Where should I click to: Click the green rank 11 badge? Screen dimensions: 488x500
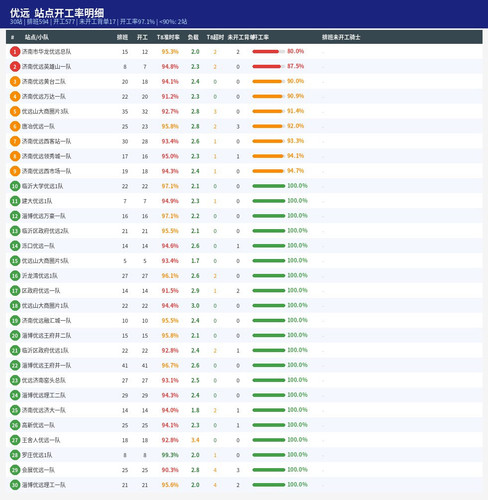click(x=15, y=201)
